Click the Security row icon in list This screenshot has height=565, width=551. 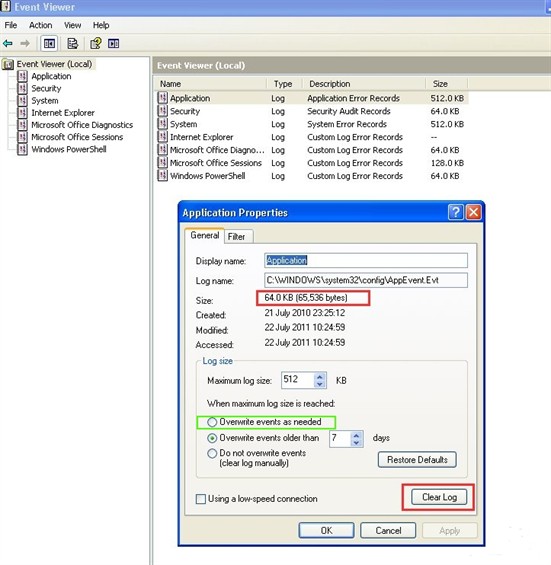click(x=163, y=111)
